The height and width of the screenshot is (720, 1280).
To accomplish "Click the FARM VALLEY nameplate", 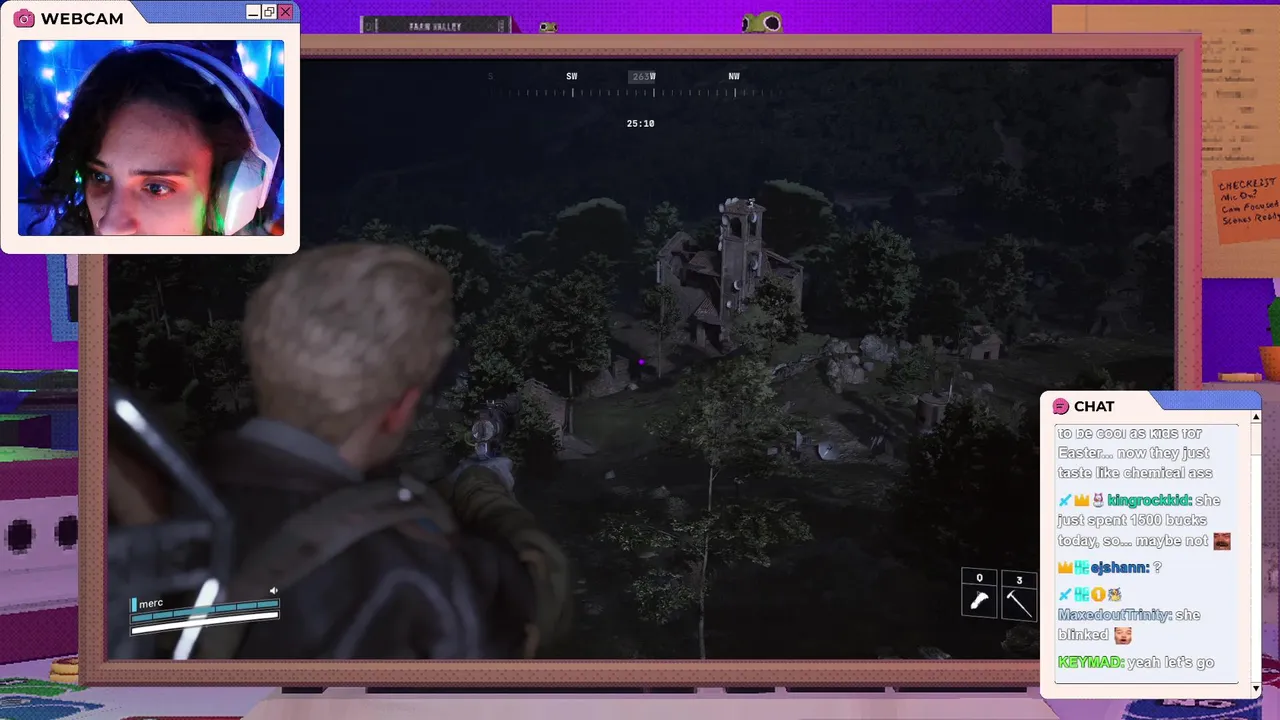I will pos(436,26).
